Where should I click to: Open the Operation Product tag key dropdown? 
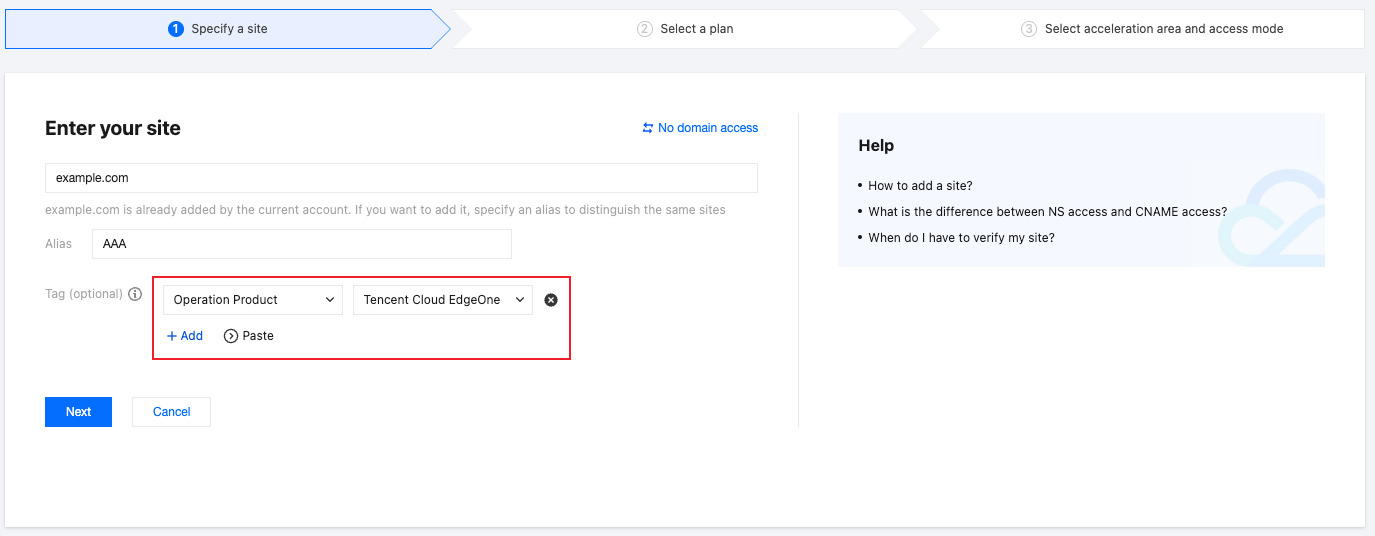click(253, 300)
